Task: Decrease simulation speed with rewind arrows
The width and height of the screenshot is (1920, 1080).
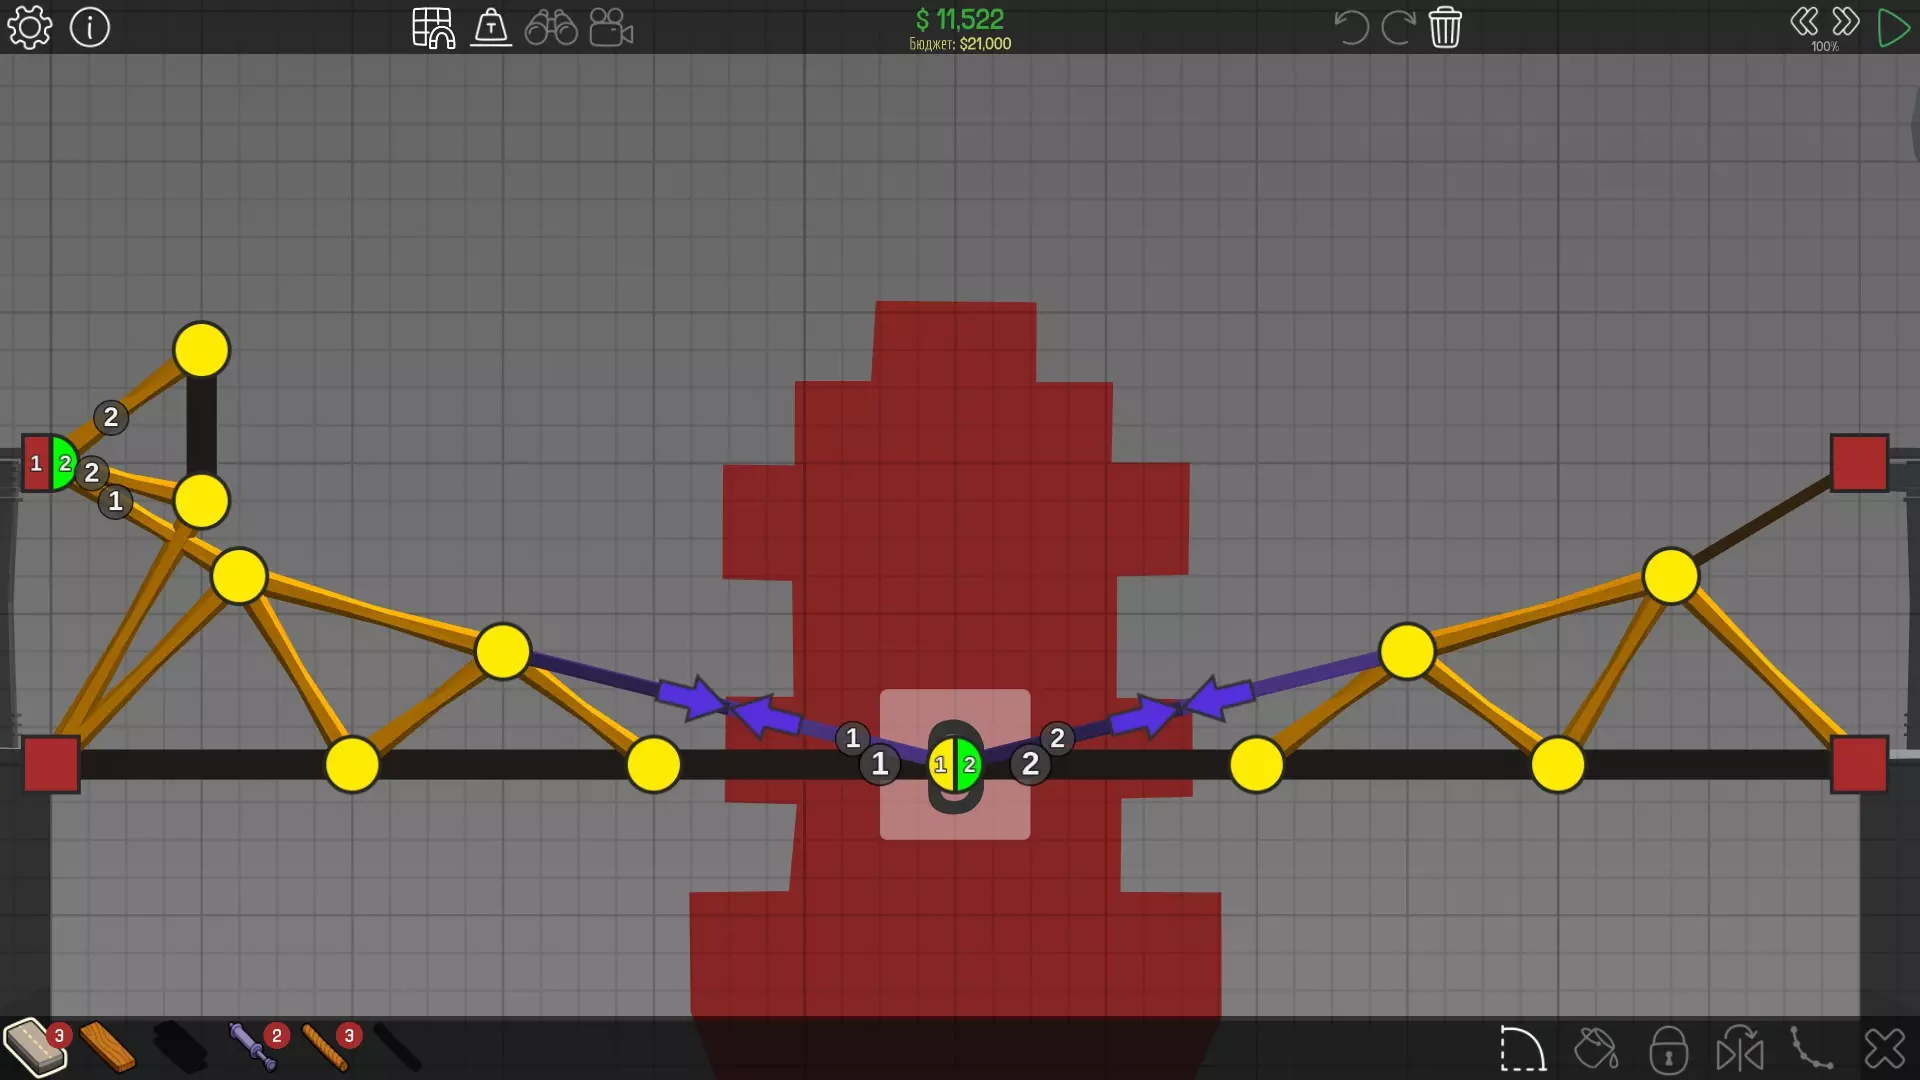Action: (x=1804, y=22)
